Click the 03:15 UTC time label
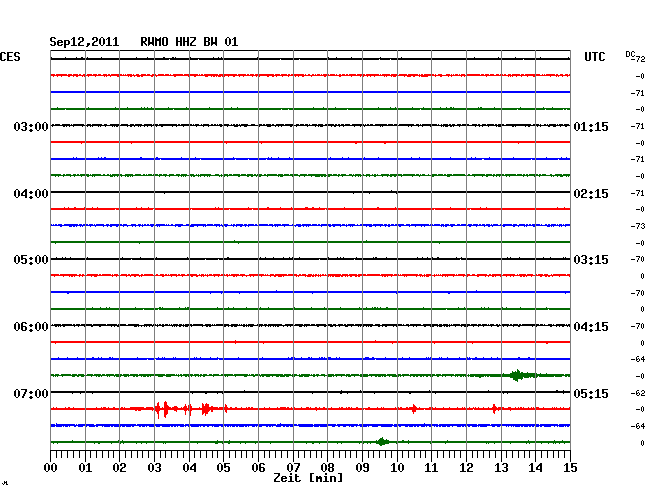 click(x=591, y=260)
